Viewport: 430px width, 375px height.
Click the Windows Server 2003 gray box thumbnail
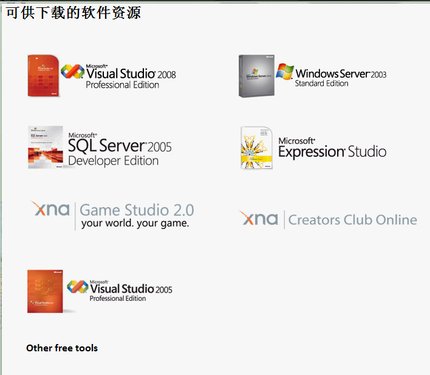pos(257,76)
